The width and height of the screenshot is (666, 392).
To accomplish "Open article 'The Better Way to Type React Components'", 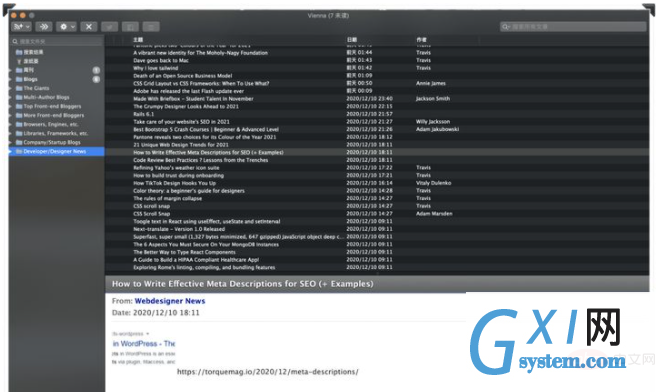I will point(184,252).
